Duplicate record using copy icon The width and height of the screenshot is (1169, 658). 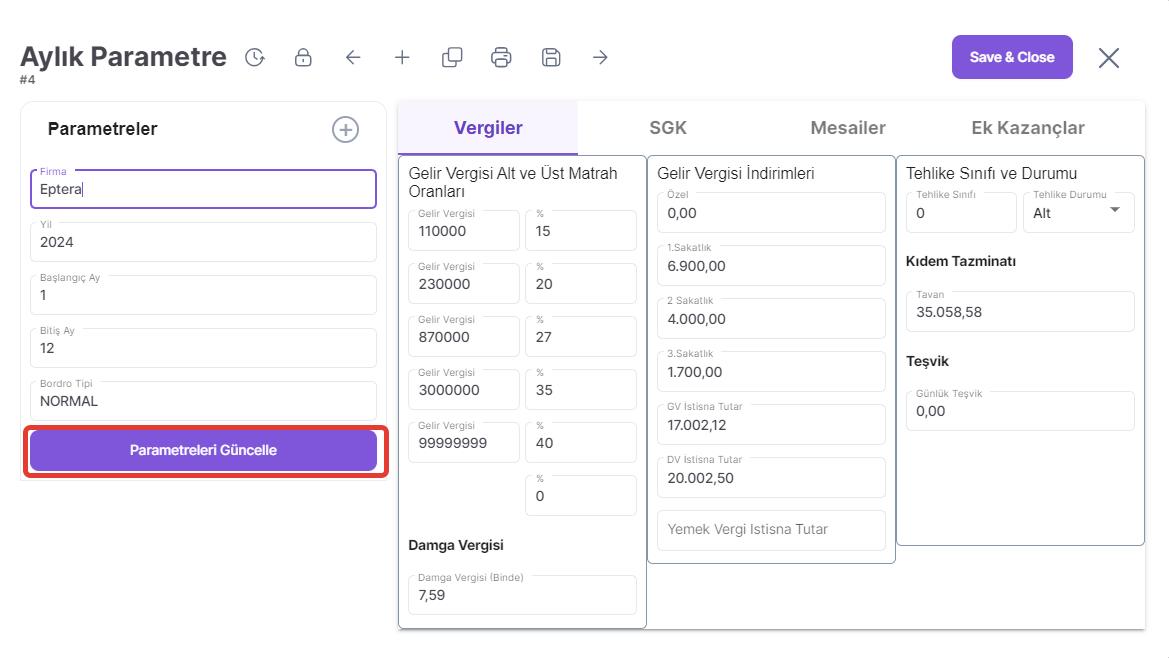pyautogui.click(x=452, y=58)
